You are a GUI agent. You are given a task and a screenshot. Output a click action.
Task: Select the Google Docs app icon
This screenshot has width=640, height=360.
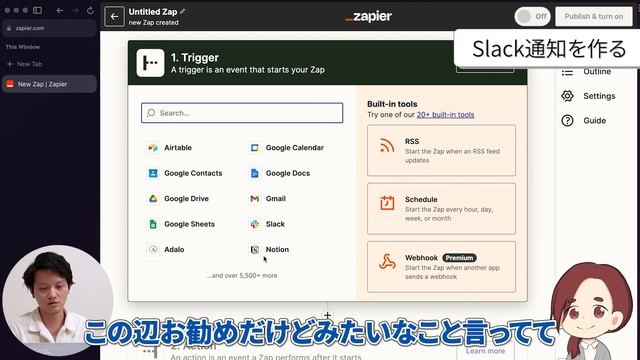(255, 173)
